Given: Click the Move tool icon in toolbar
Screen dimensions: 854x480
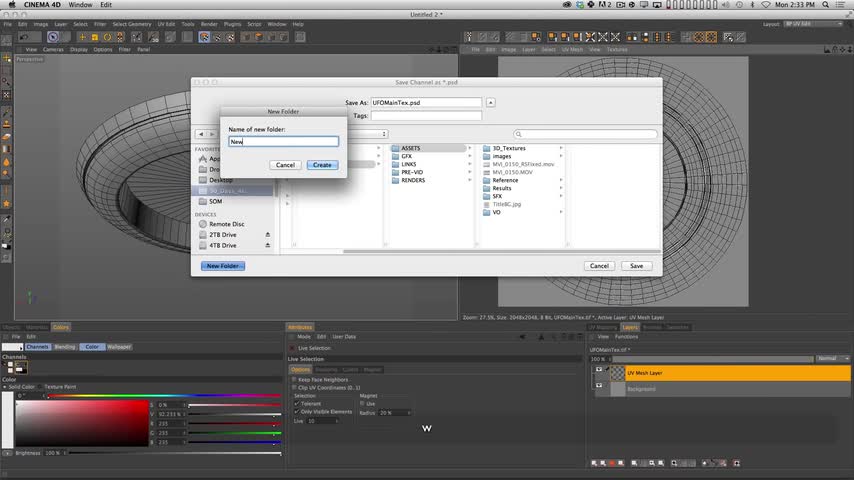Looking at the screenshot, I should coord(82,37).
